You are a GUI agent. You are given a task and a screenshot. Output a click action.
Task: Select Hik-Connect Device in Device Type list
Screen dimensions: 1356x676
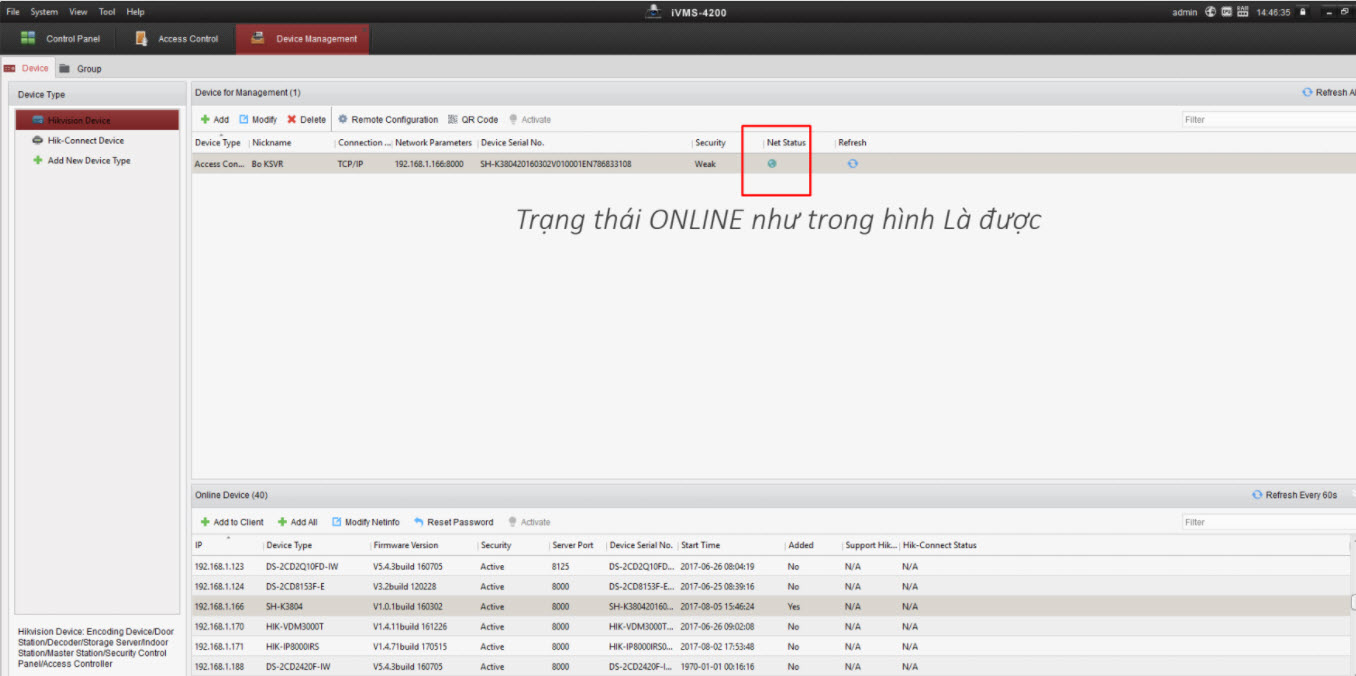[85, 141]
